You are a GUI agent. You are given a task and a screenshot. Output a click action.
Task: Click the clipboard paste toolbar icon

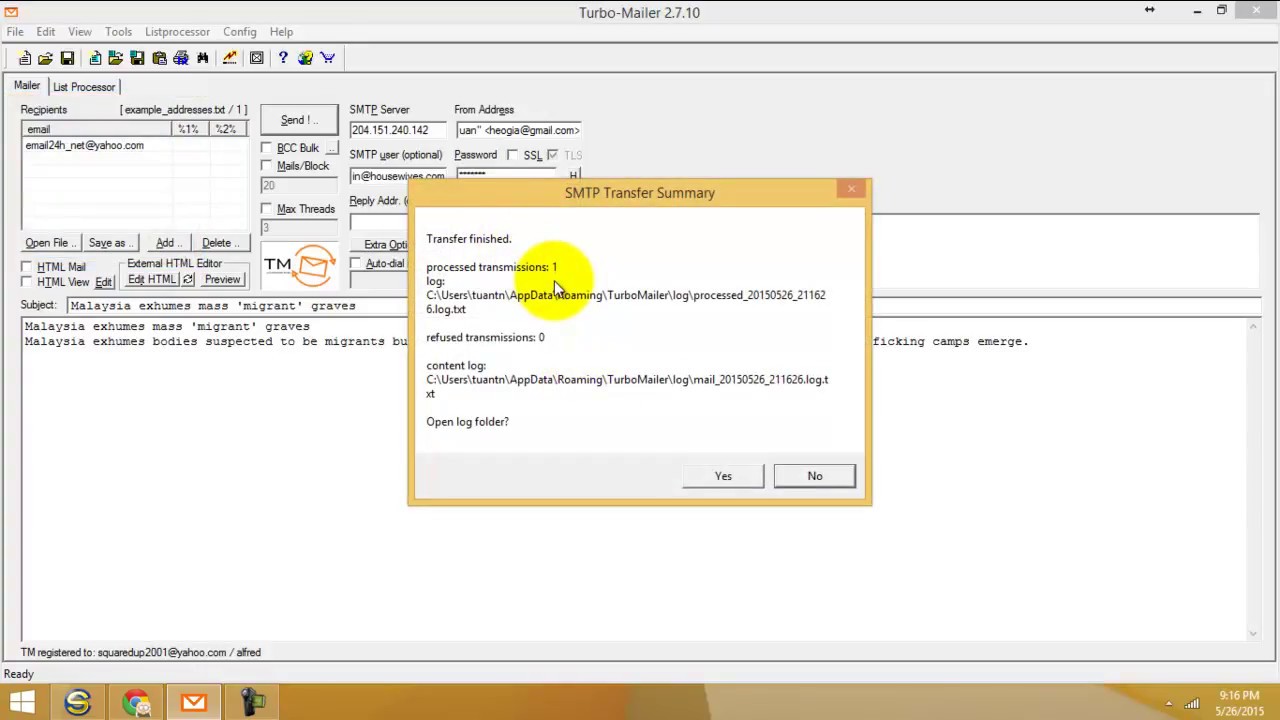(x=159, y=58)
